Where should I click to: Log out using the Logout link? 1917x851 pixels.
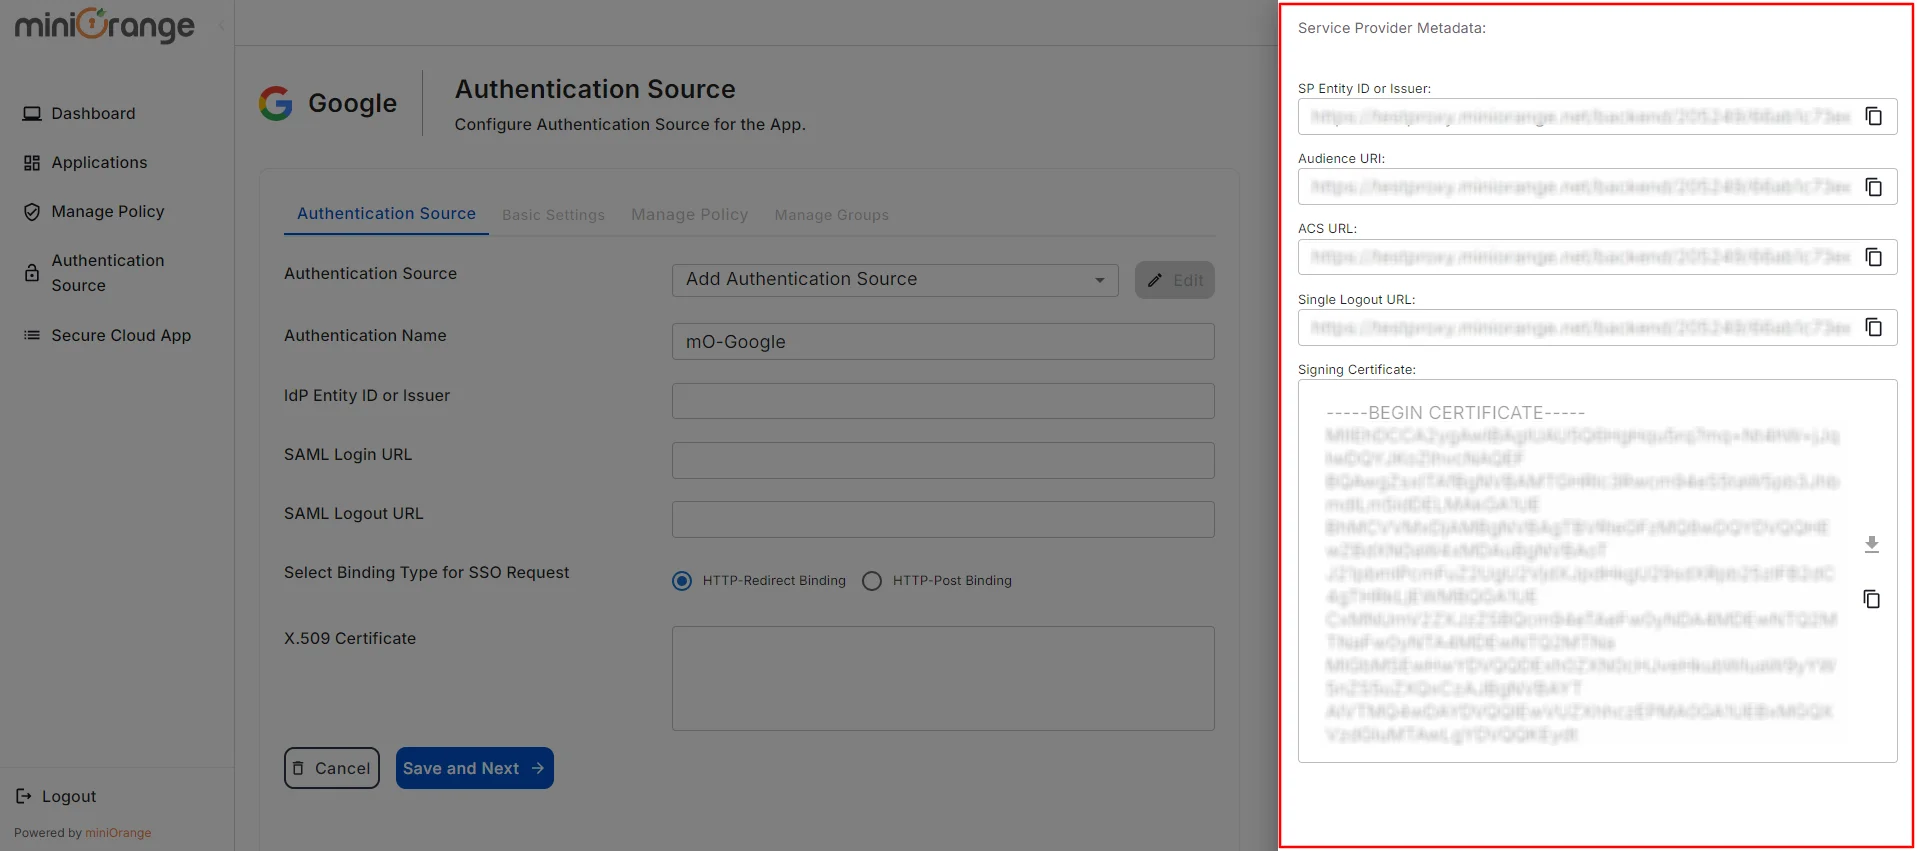(x=69, y=797)
